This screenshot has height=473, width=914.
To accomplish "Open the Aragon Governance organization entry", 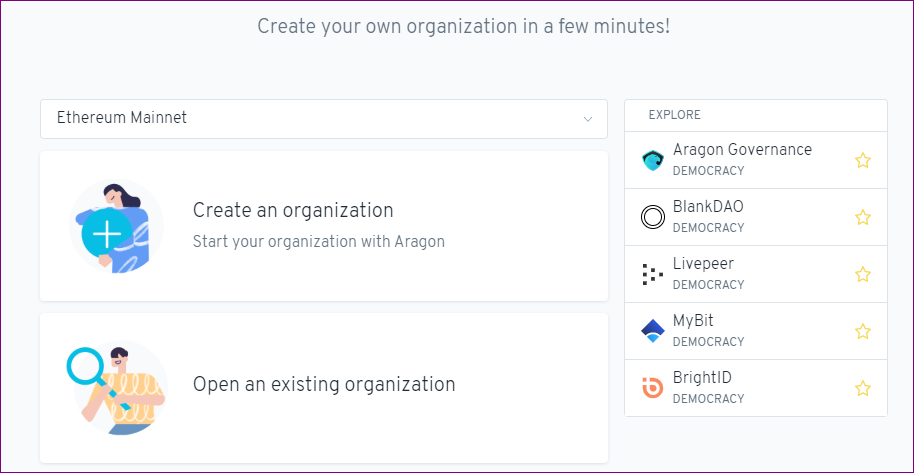I will pyautogui.click(x=755, y=160).
